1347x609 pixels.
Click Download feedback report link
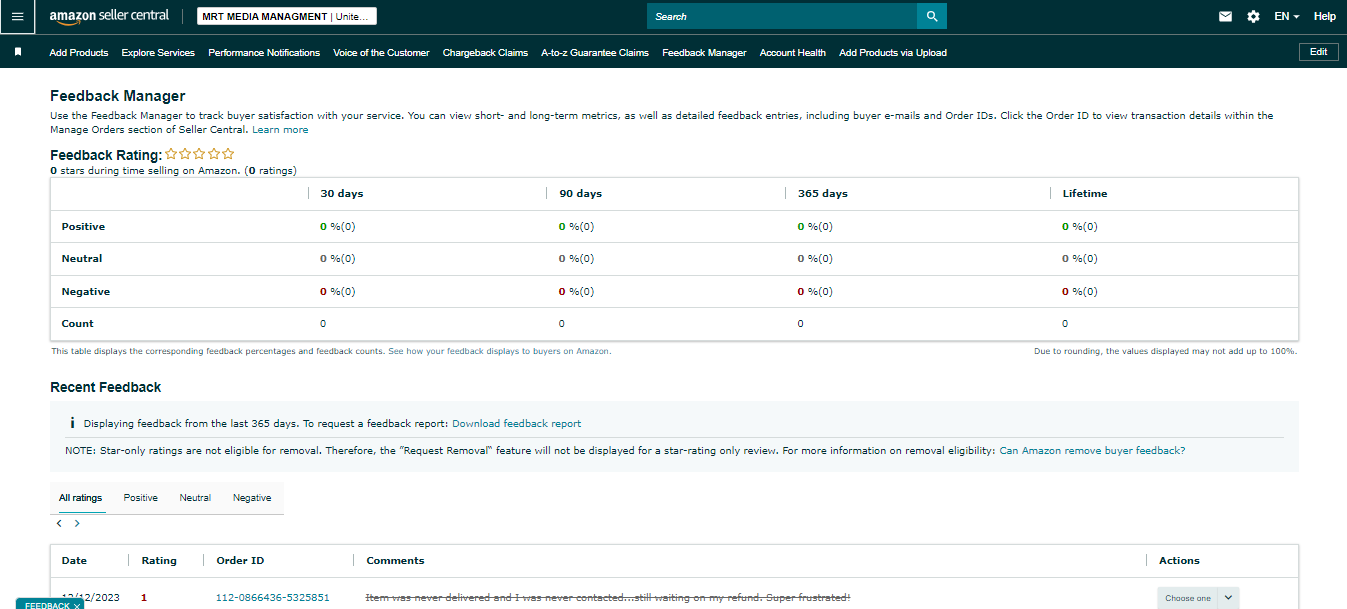(x=516, y=424)
